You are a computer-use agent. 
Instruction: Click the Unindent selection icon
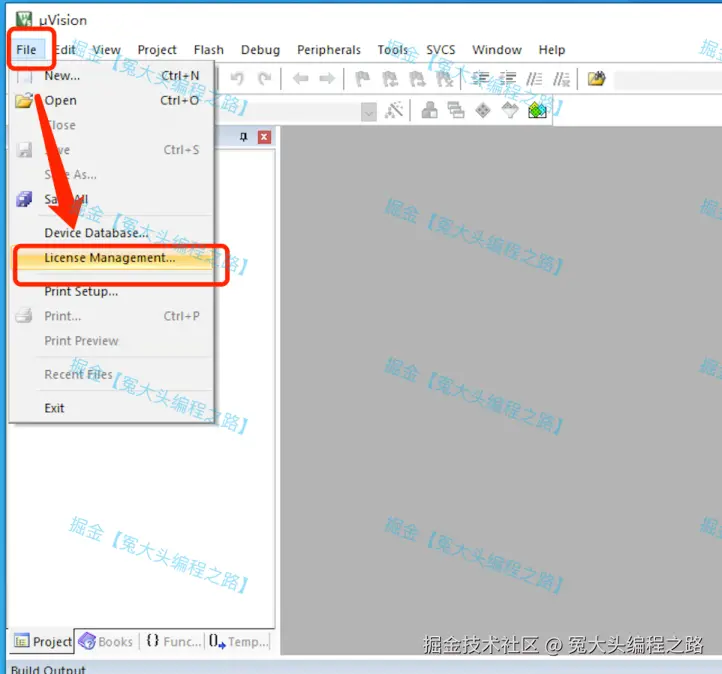(507, 79)
